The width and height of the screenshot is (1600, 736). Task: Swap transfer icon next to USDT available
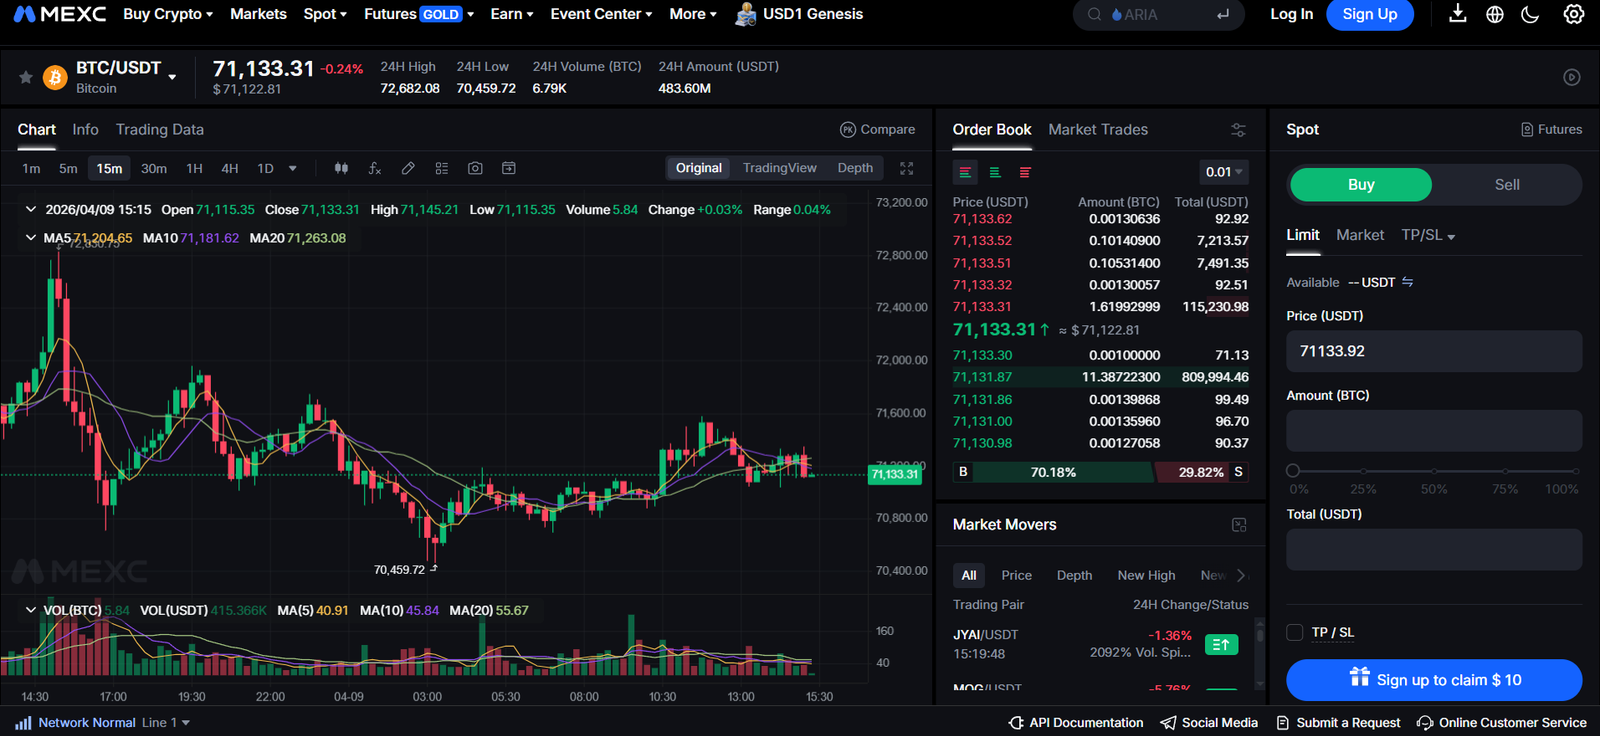coord(1408,282)
